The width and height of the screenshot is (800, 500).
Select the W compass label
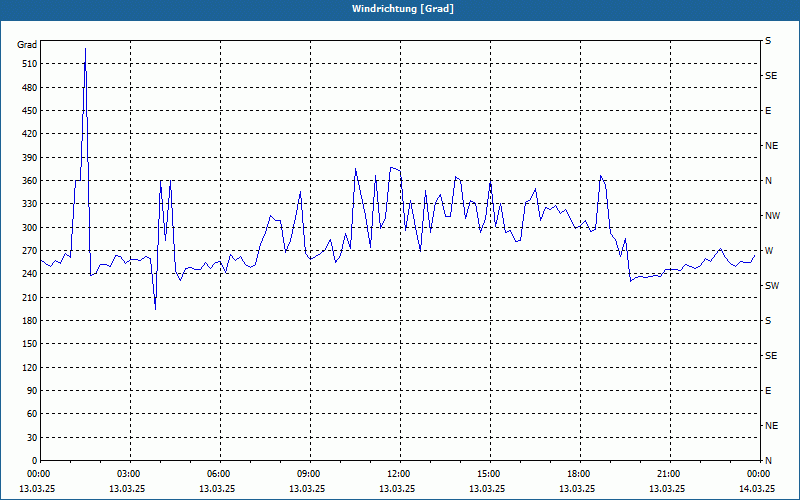[x=769, y=251]
